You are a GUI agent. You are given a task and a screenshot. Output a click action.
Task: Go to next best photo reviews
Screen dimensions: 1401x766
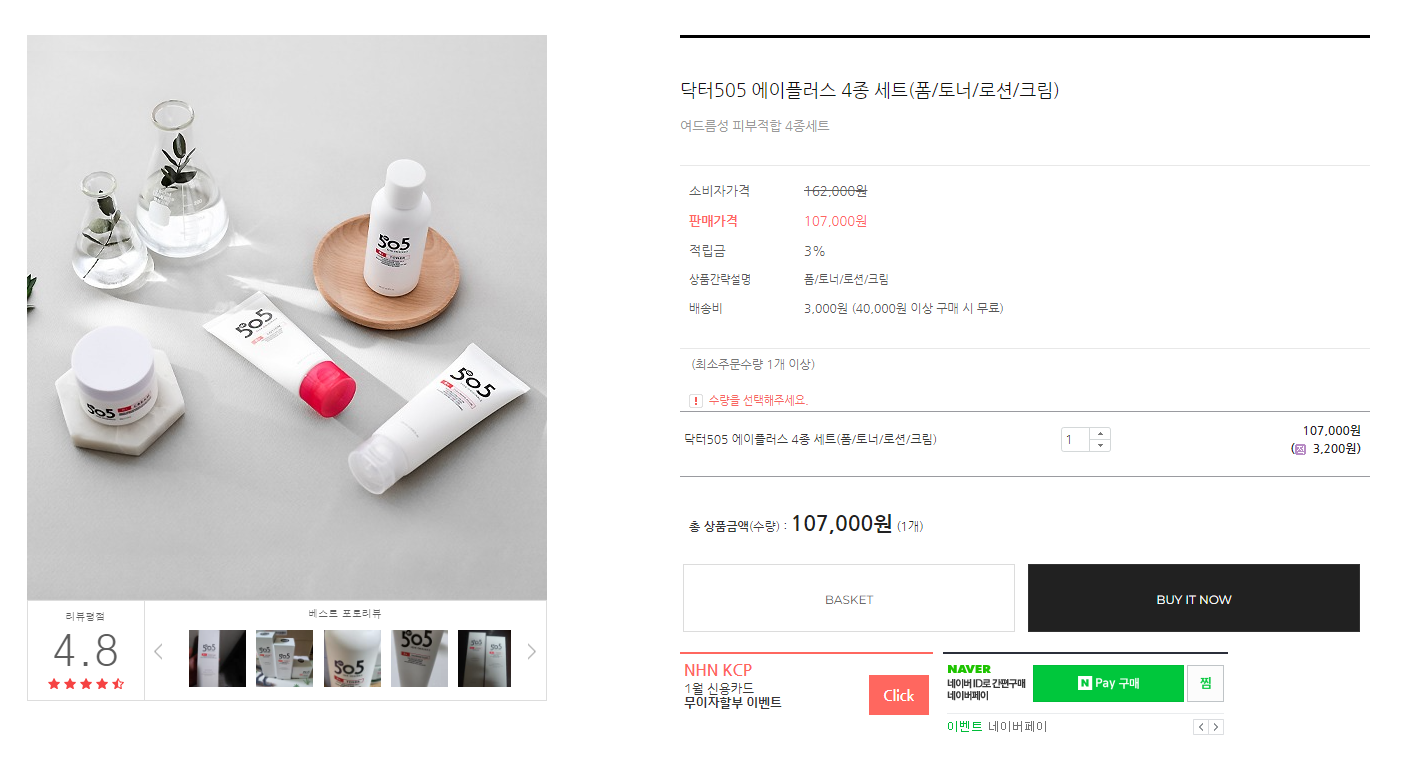click(x=531, y=652)
